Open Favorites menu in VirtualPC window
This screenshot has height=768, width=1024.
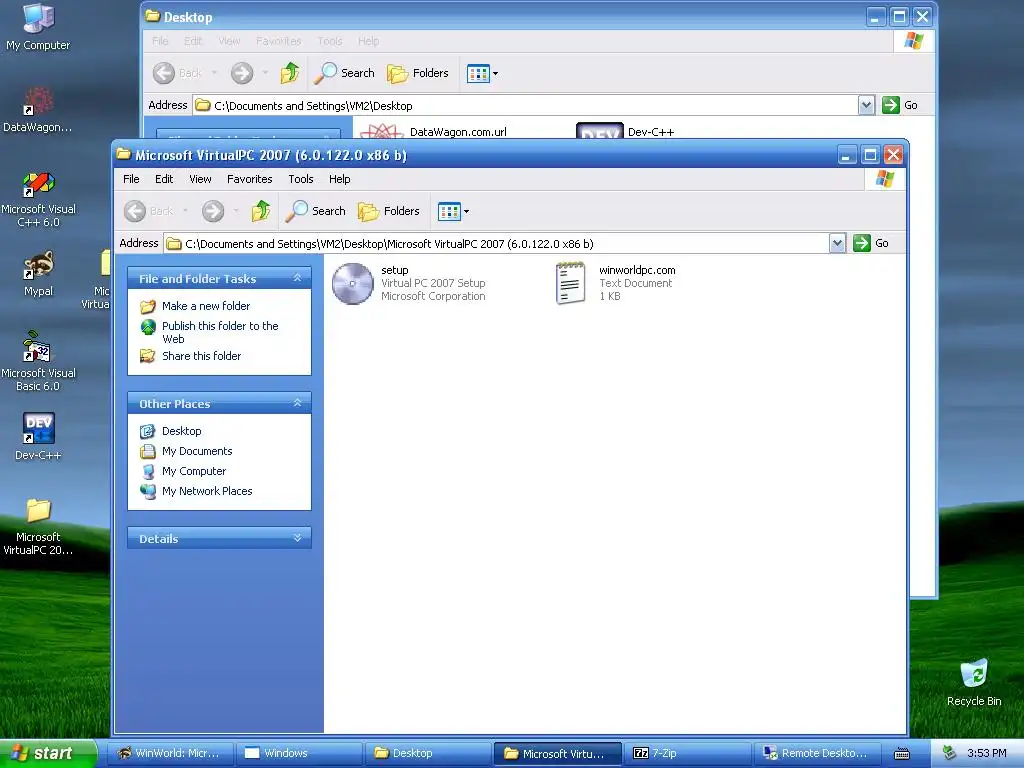249,179
